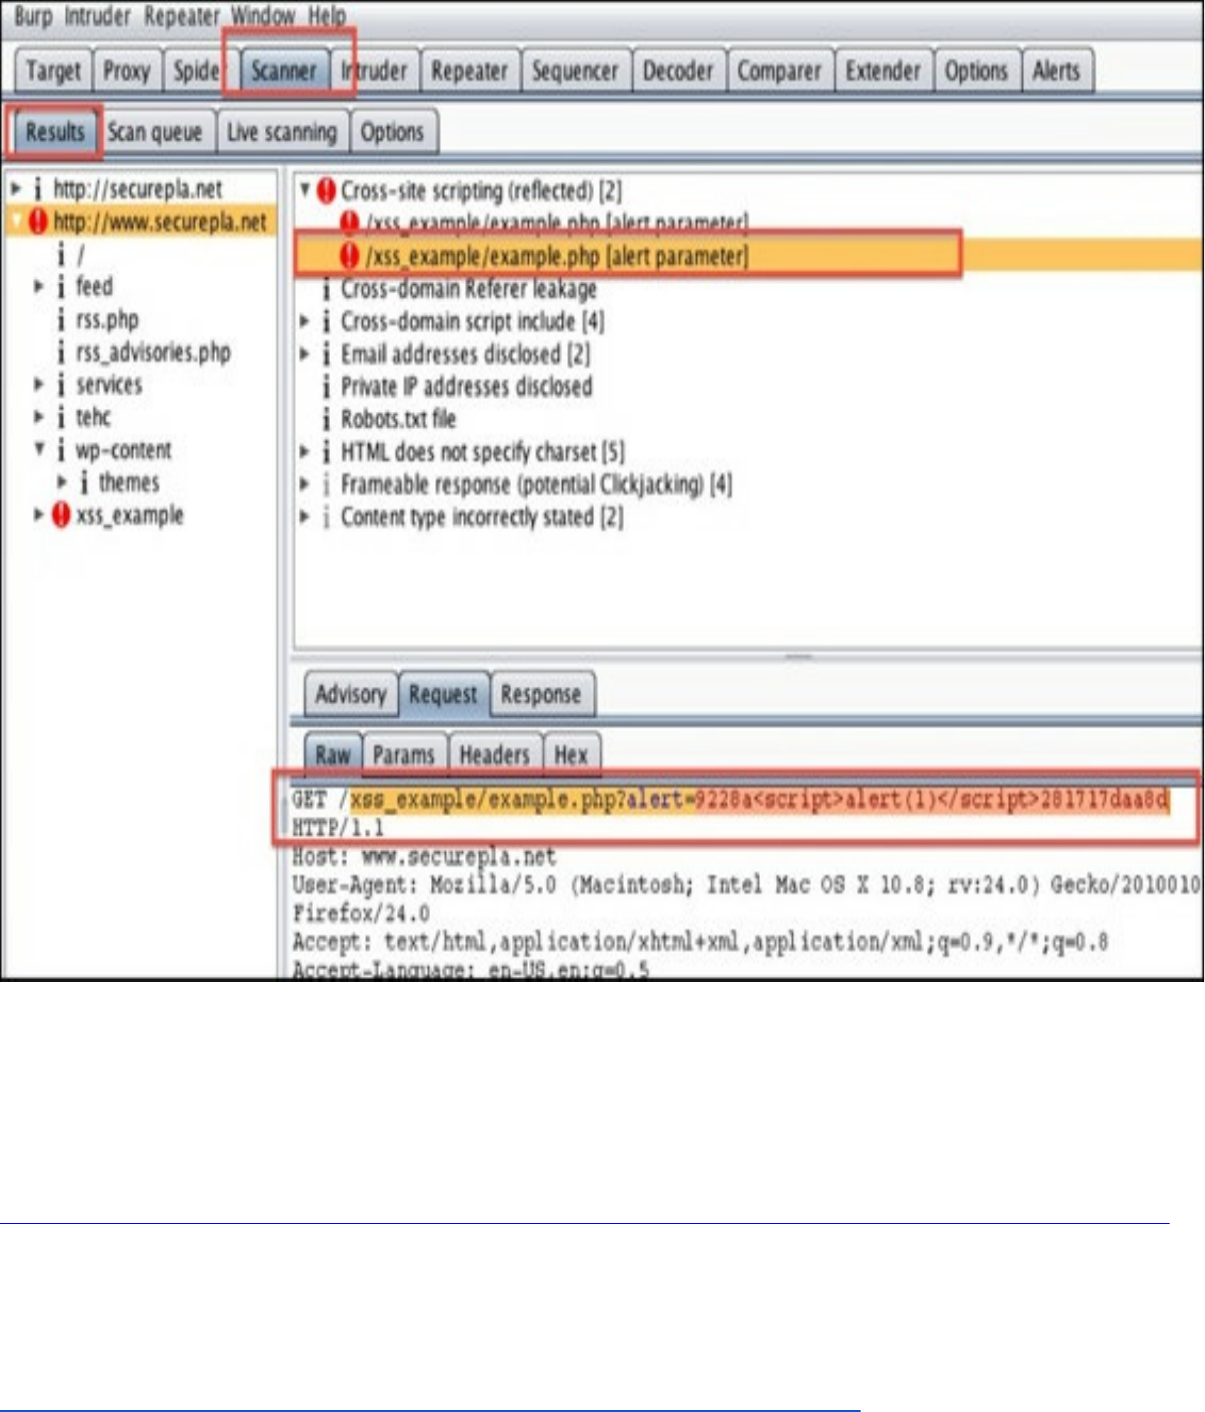1205x1412 pixels.
Task: Expand Frameable response (potential Clickjacking) group
Action: 305,485
